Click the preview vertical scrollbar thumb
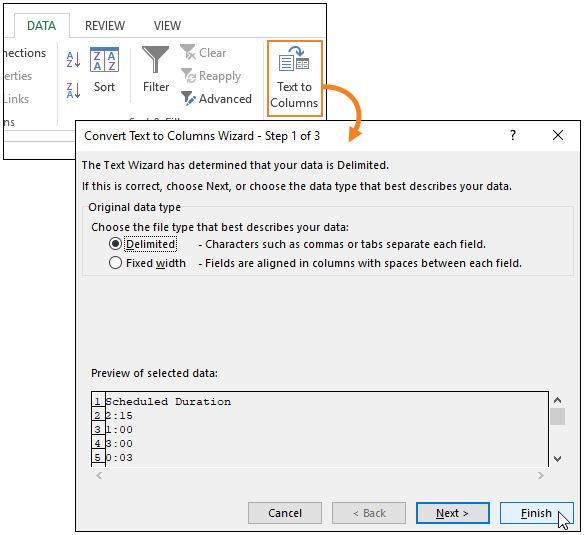The width and height of the screenshot is (585, 535). point(557,416)
